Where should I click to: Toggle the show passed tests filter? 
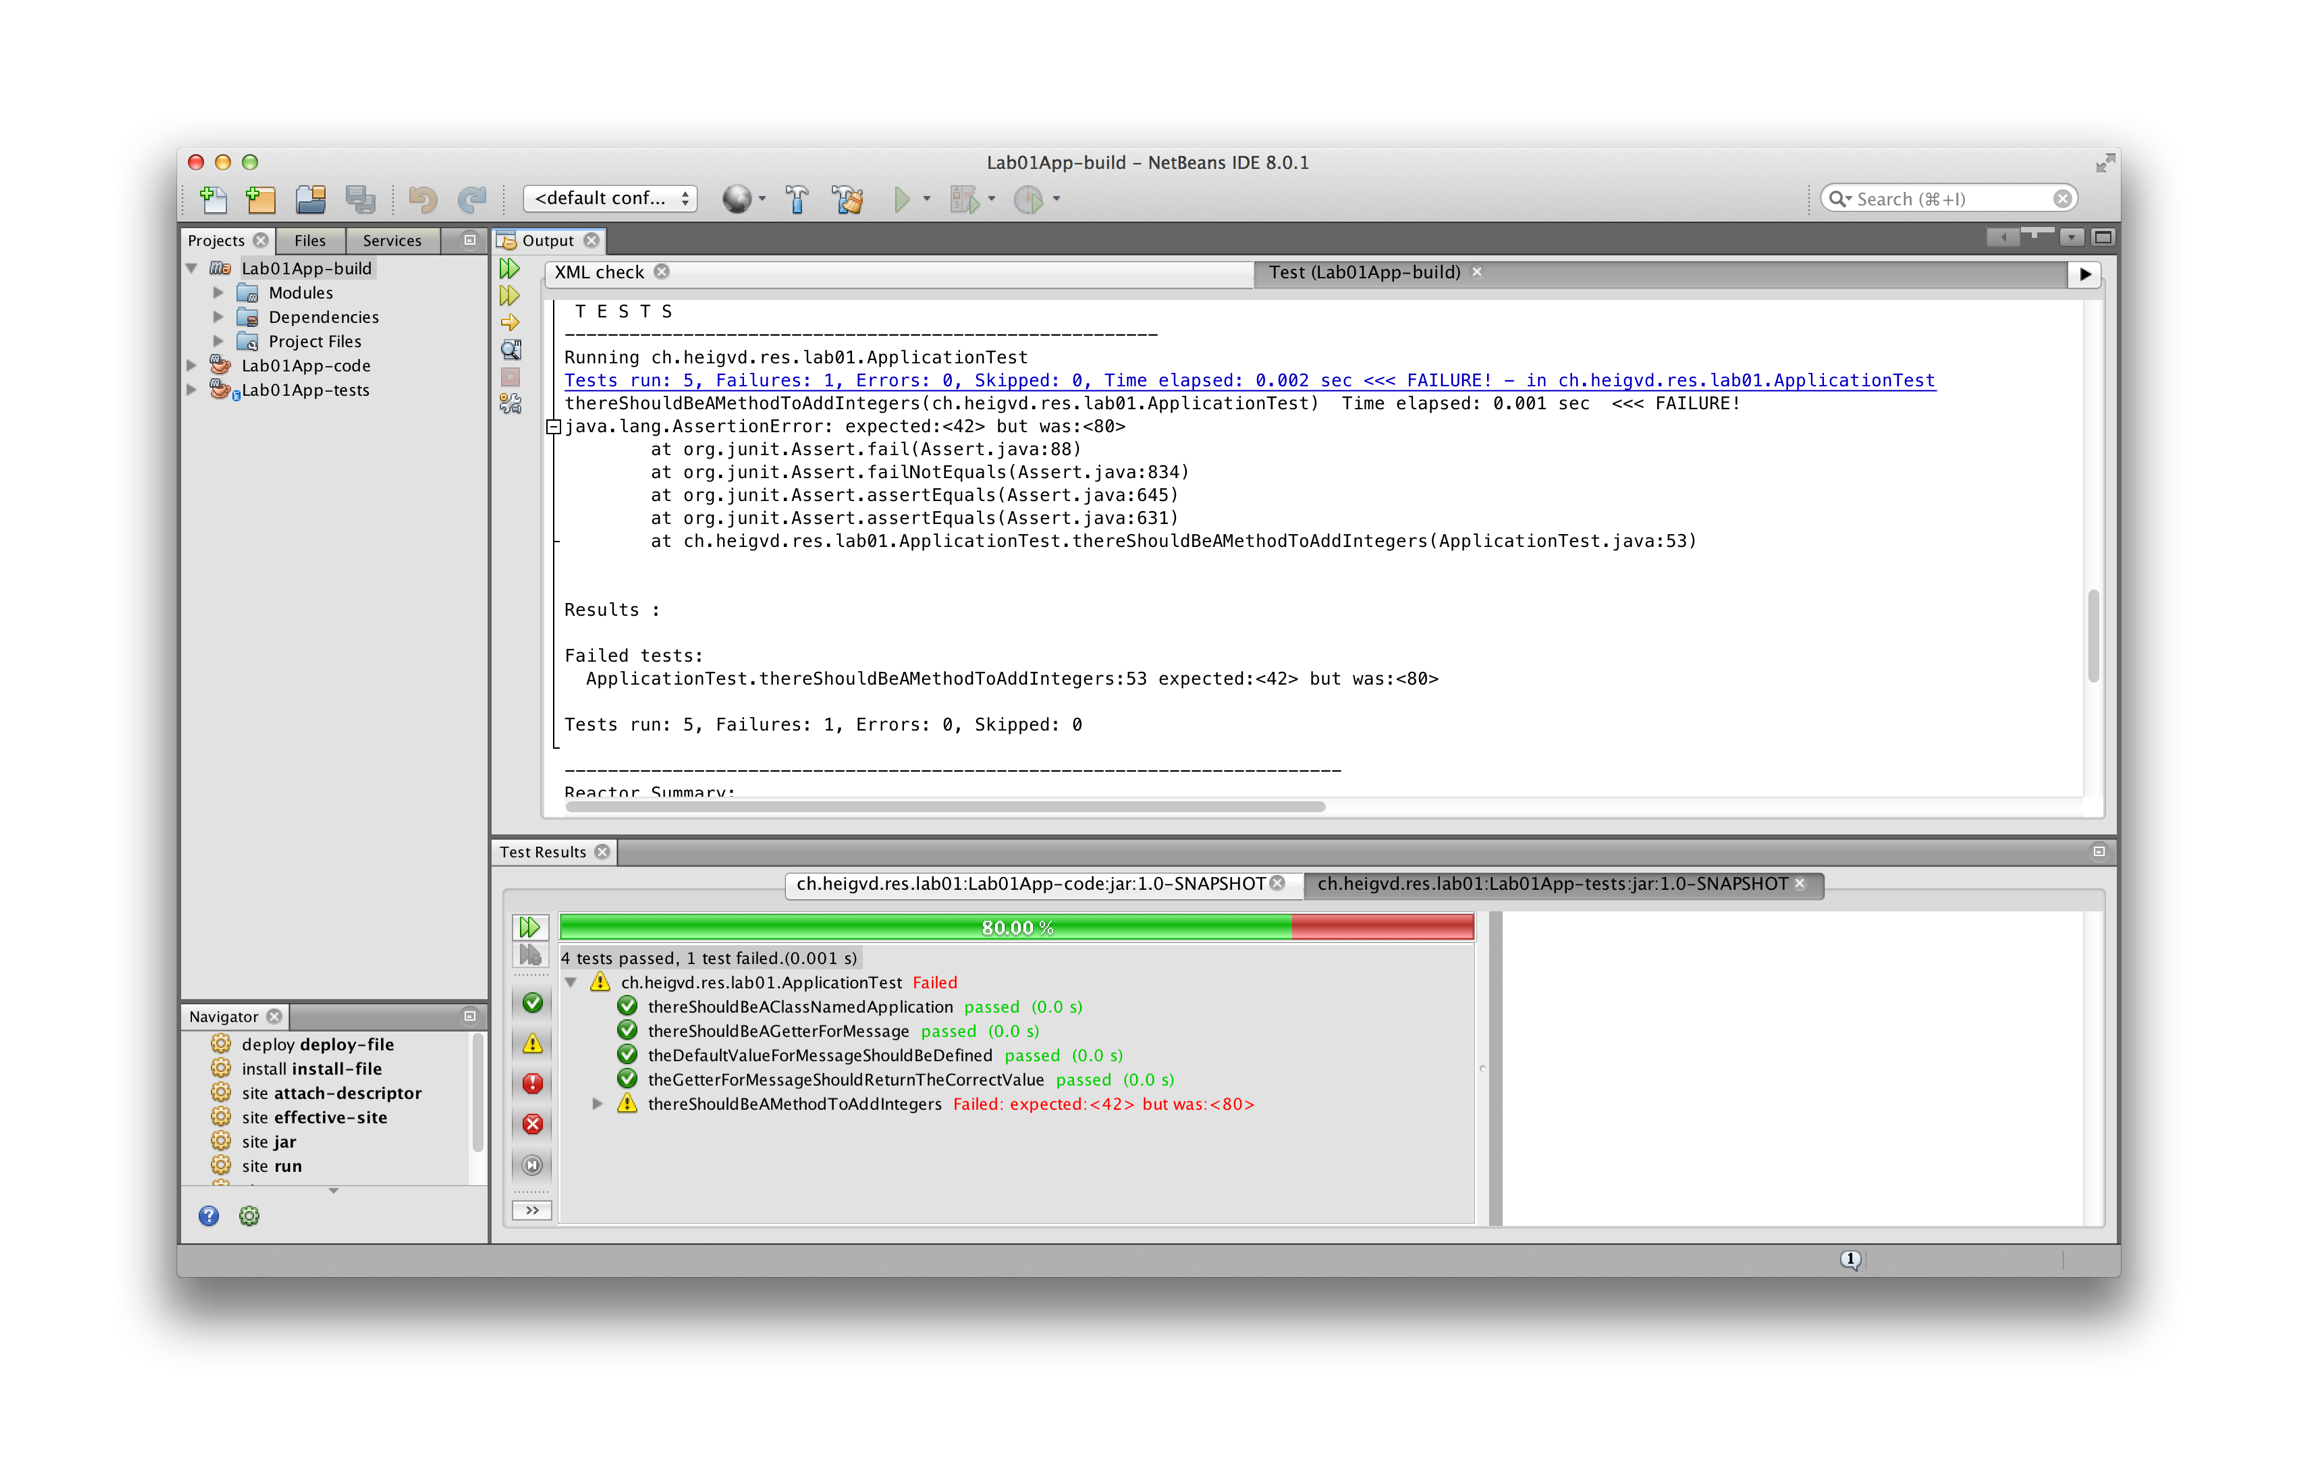(532, 1003)
